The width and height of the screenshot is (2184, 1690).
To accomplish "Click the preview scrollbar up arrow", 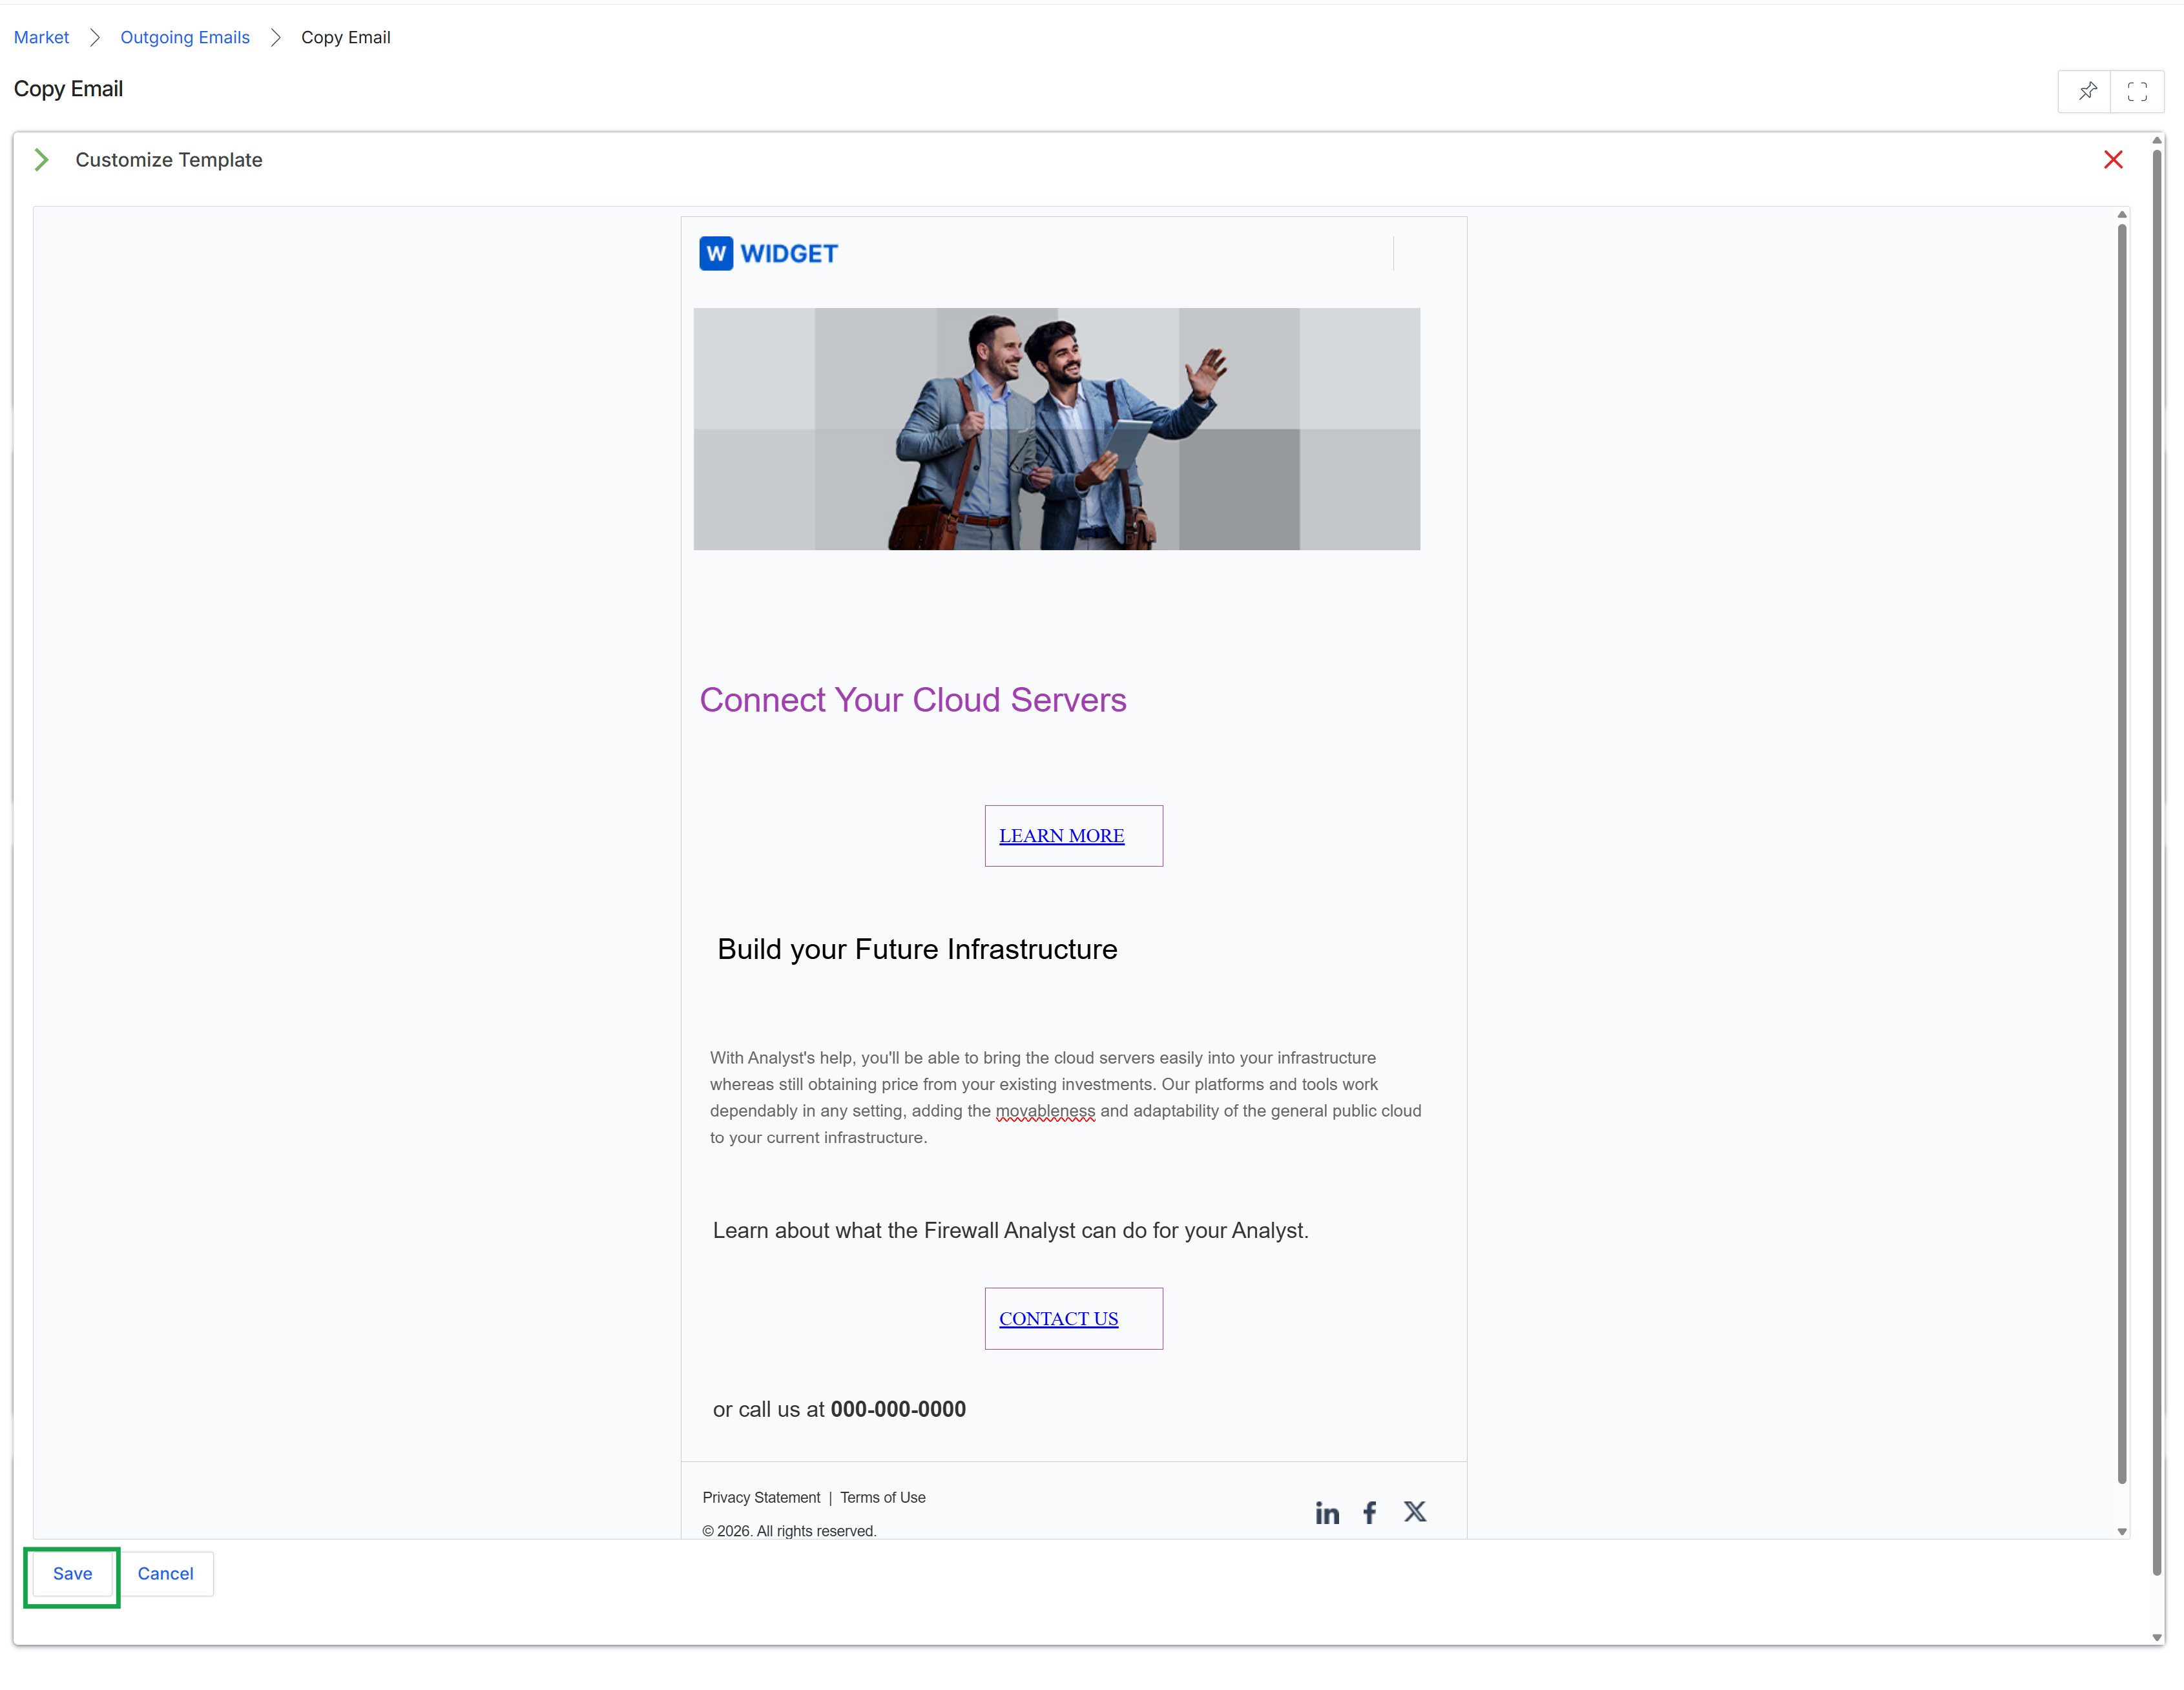I will pos(2122,215).
